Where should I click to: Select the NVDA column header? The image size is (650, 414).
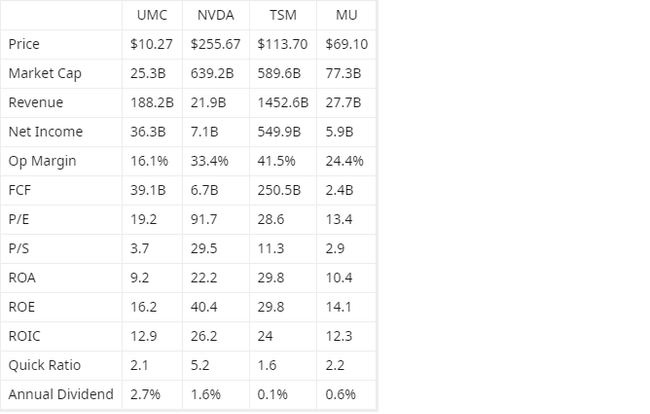pyautogui.click(x=214, y=16)
